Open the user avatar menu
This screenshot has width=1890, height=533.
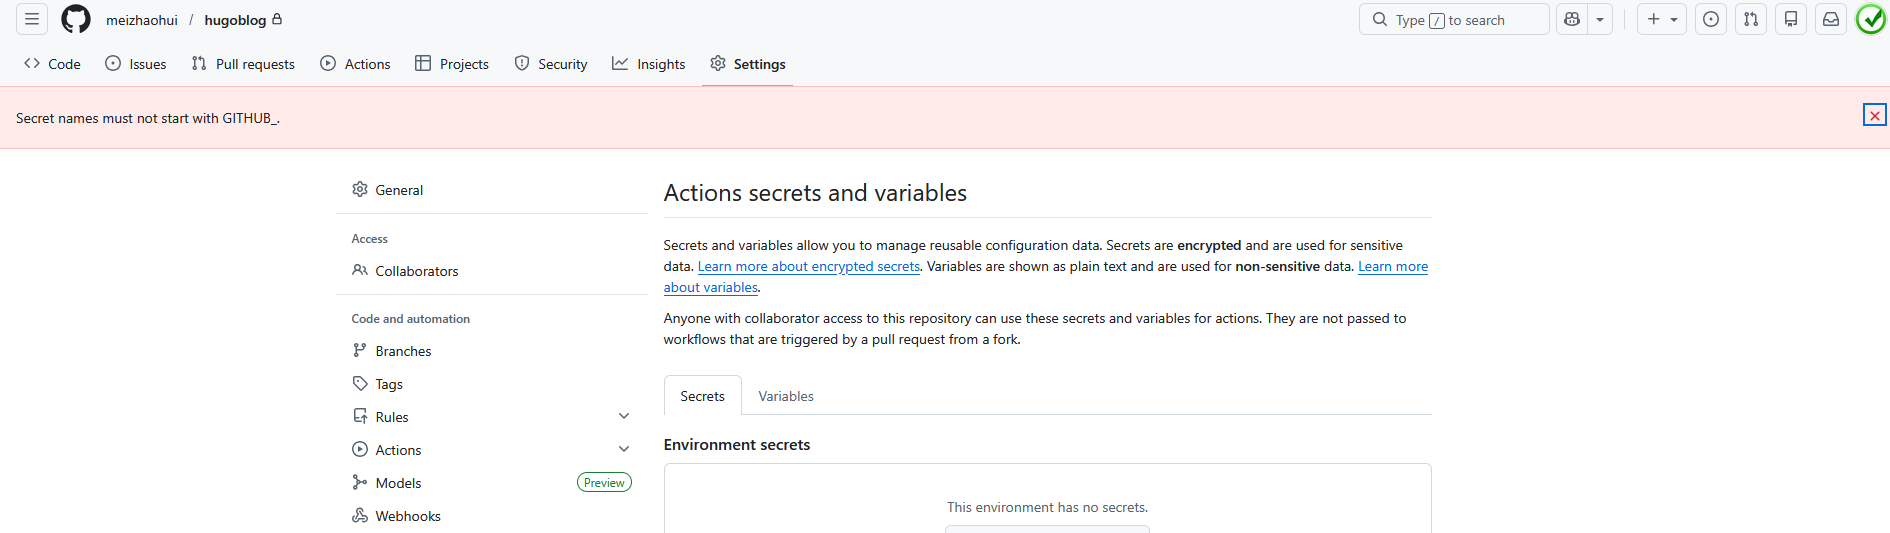1871,19
